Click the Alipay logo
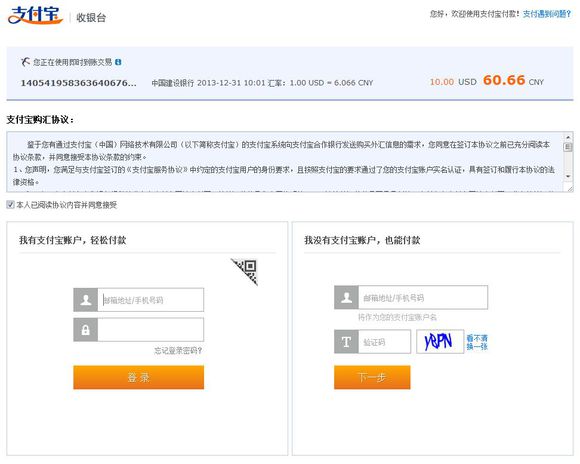Screen dimensions: 580x464 [35, 15]
